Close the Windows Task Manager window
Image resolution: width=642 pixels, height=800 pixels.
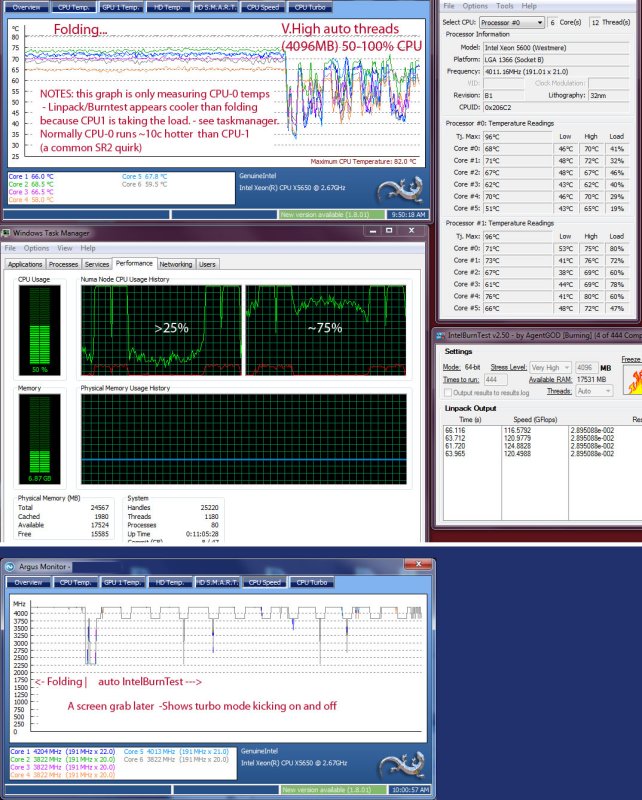[411, 231]
